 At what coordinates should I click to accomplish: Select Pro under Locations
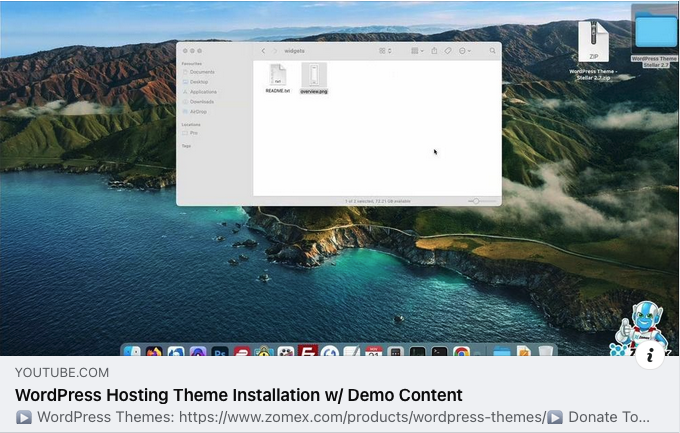point(190,133)
